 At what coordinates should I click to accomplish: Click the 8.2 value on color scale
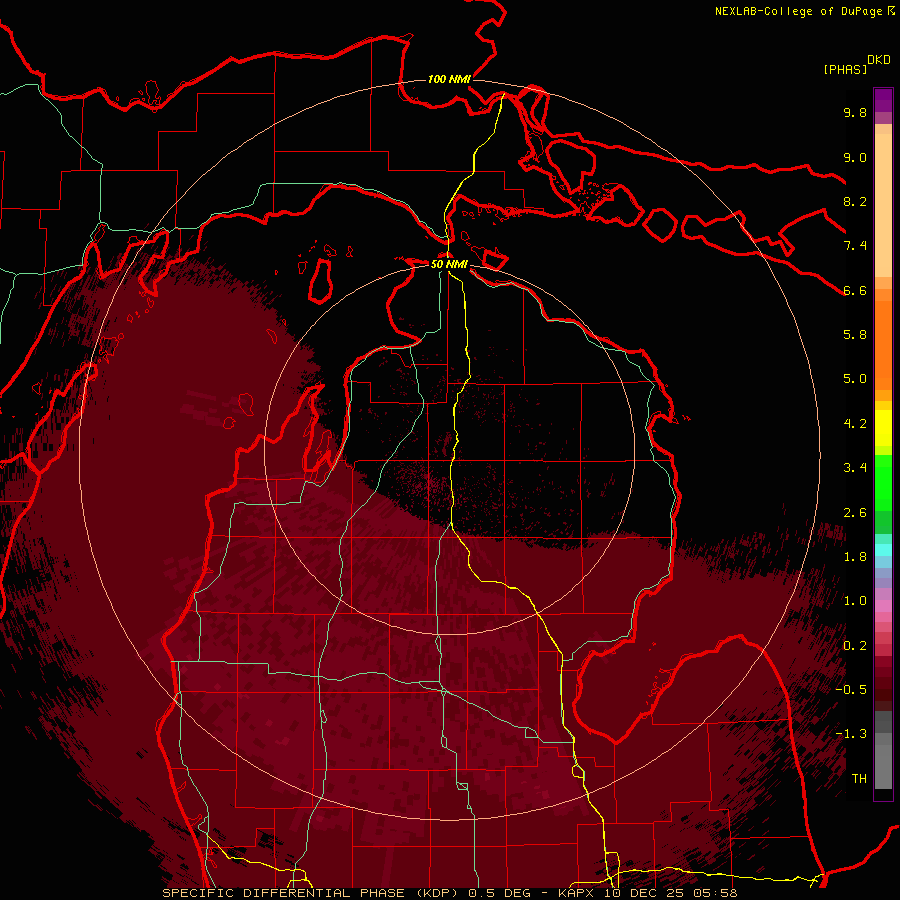855,201
